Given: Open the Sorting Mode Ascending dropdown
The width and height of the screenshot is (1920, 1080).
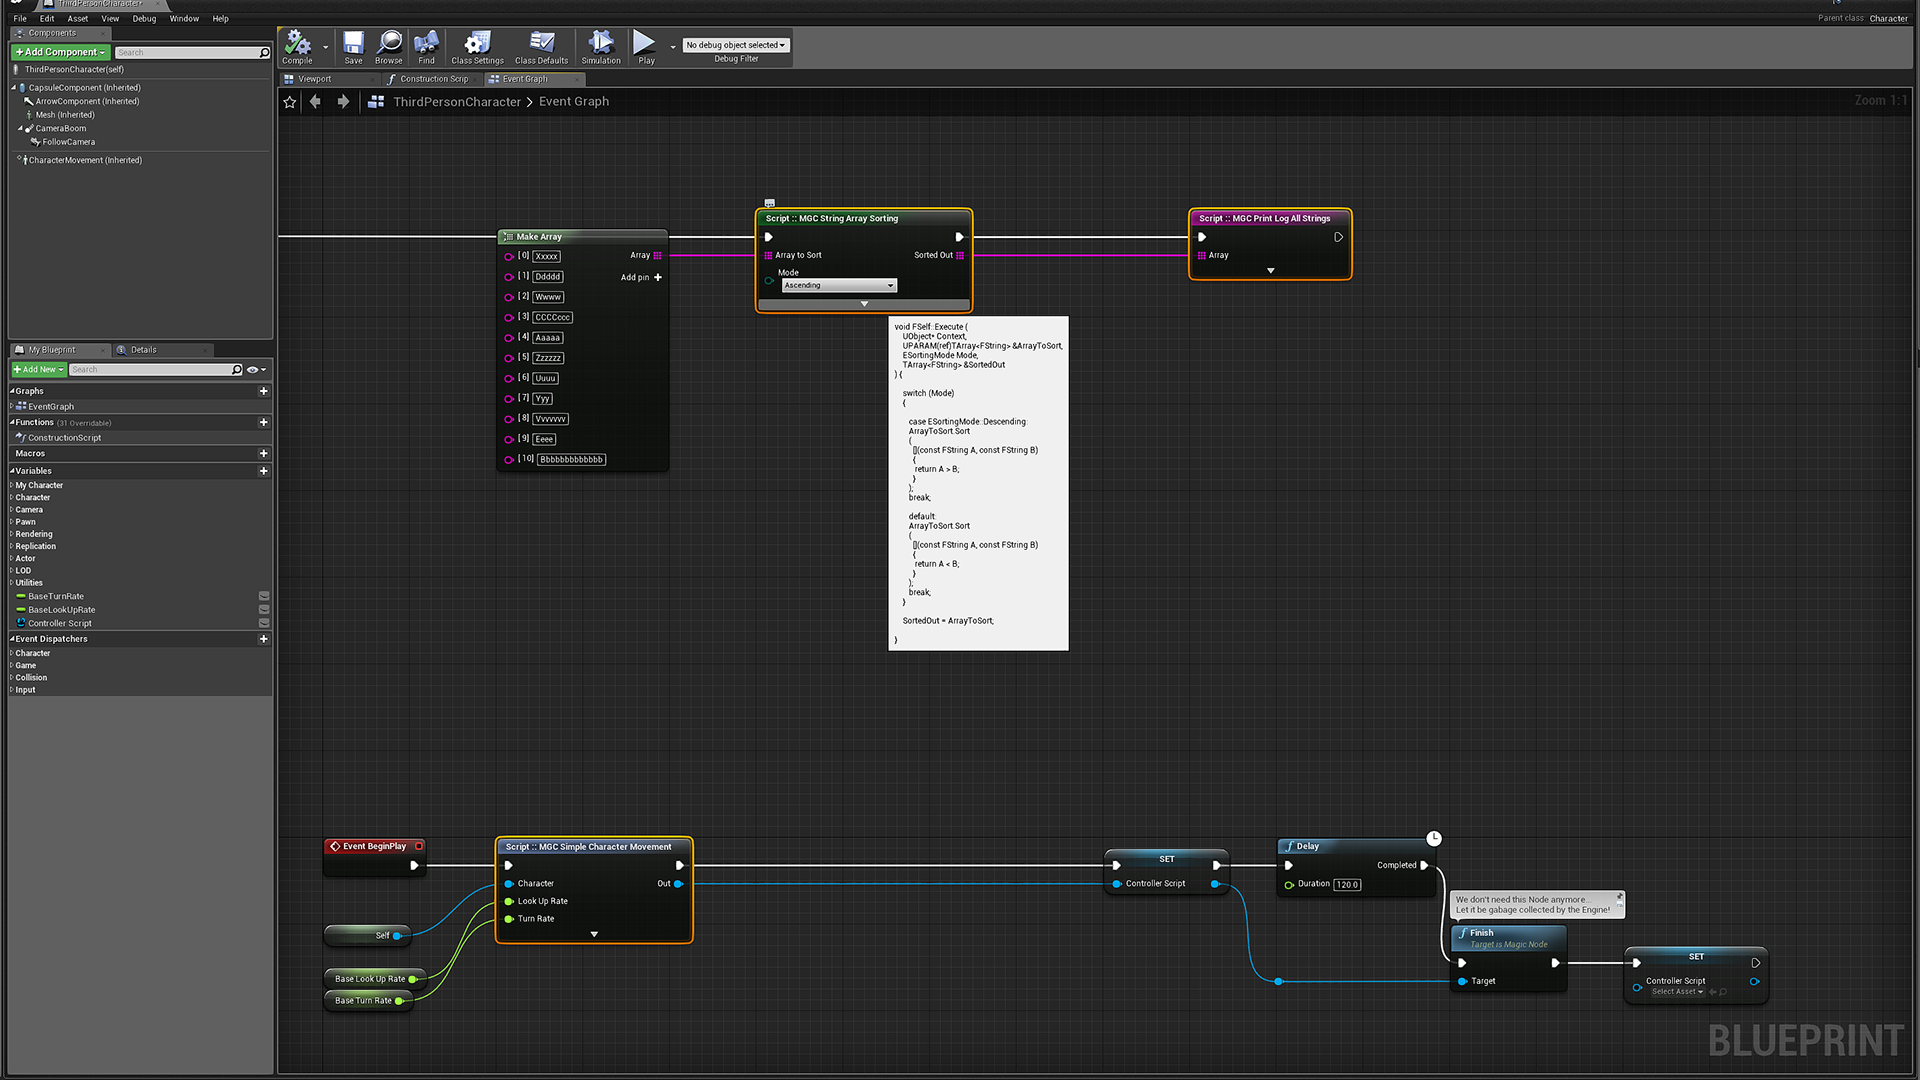Looking at the screenshot, I should click(x=839, y=285).
